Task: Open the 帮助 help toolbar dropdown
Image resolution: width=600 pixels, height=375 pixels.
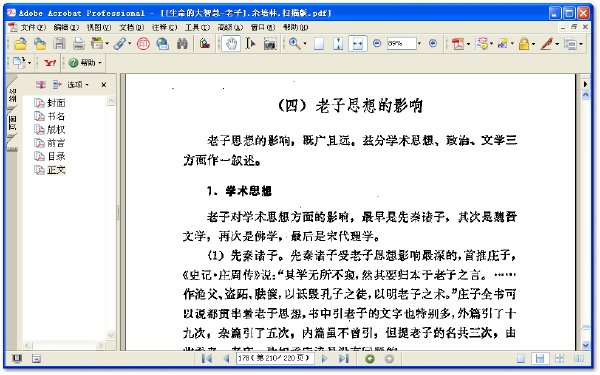Action: pos(85,63)
